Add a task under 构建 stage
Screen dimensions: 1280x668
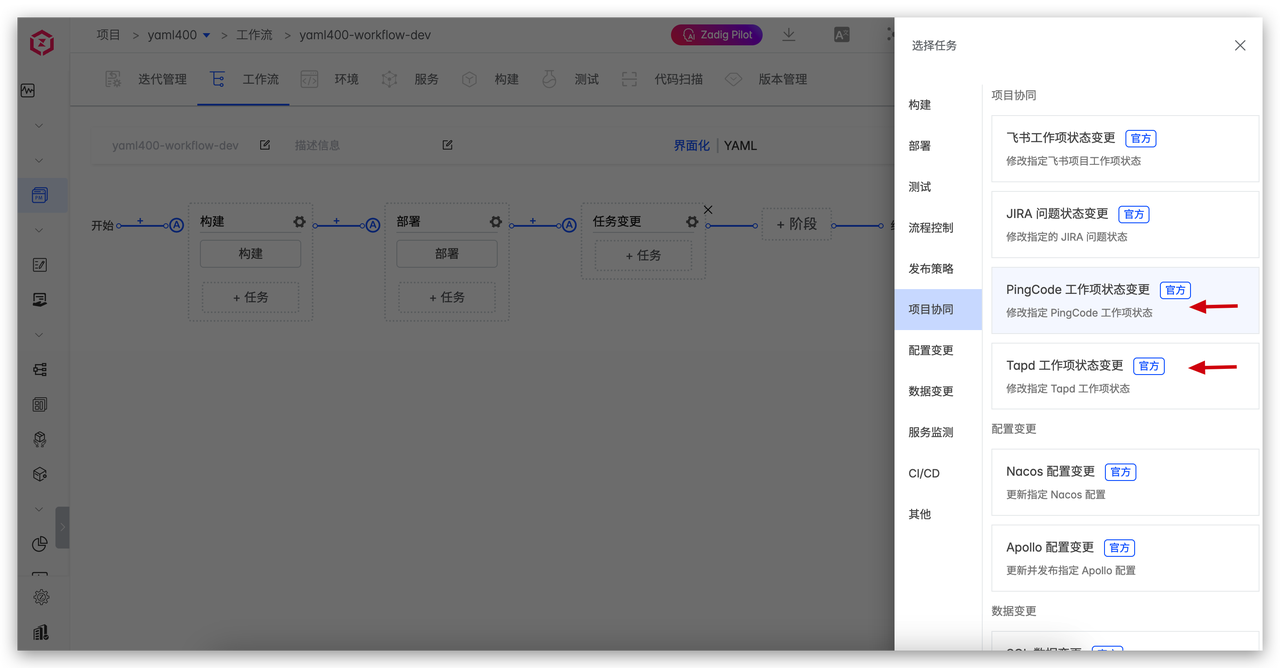coord(251,297)
